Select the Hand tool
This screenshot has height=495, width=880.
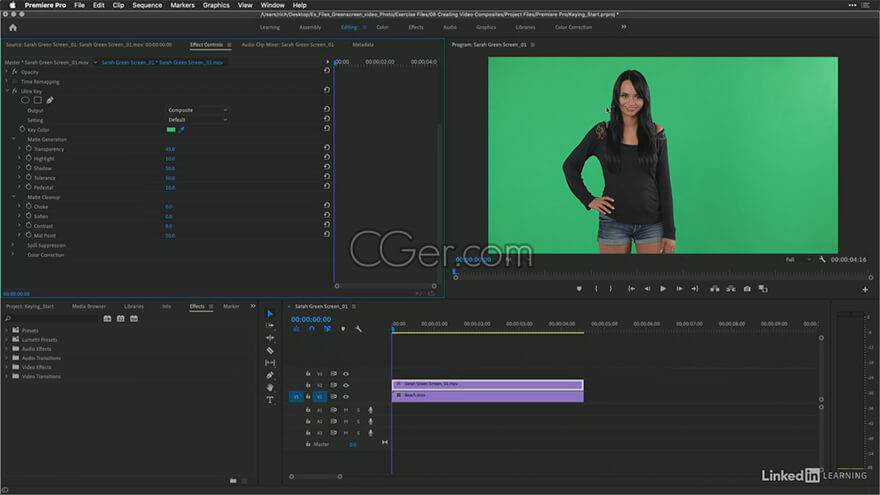coord(270,387)
